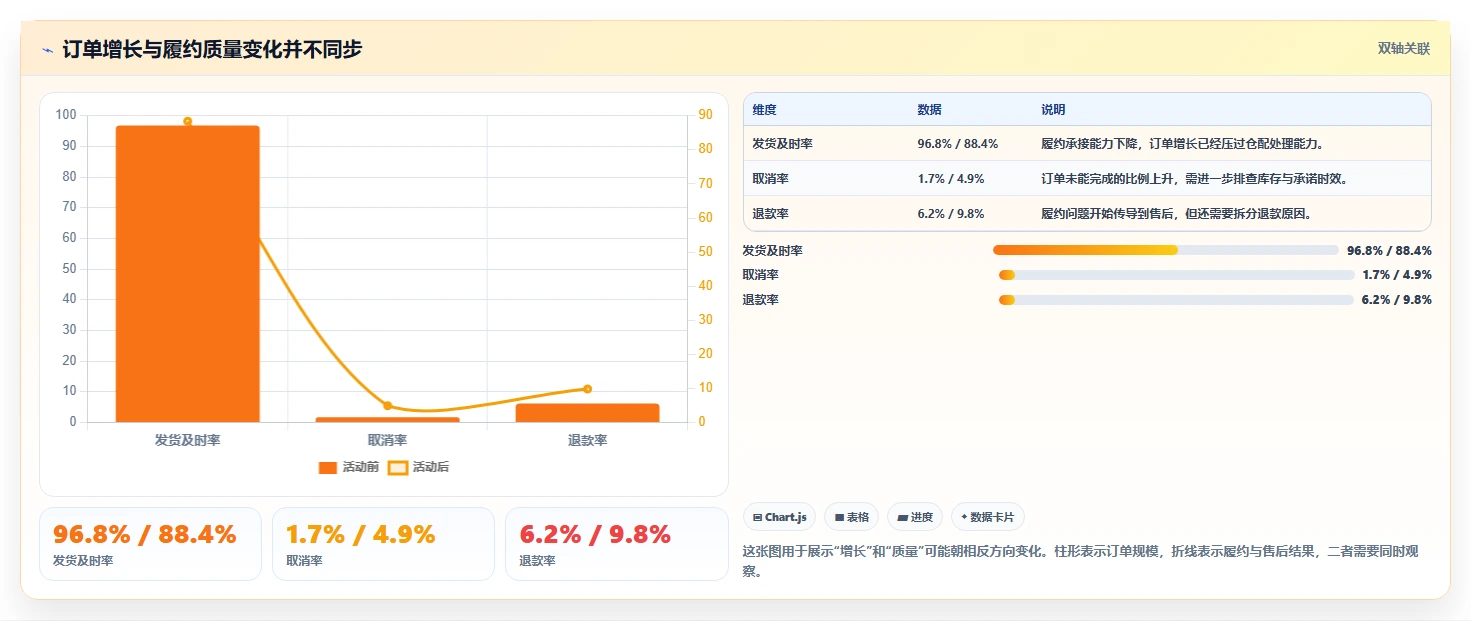Click the 退款率 progress bar
The image size is (1471, 621).
click(1176, 300)
